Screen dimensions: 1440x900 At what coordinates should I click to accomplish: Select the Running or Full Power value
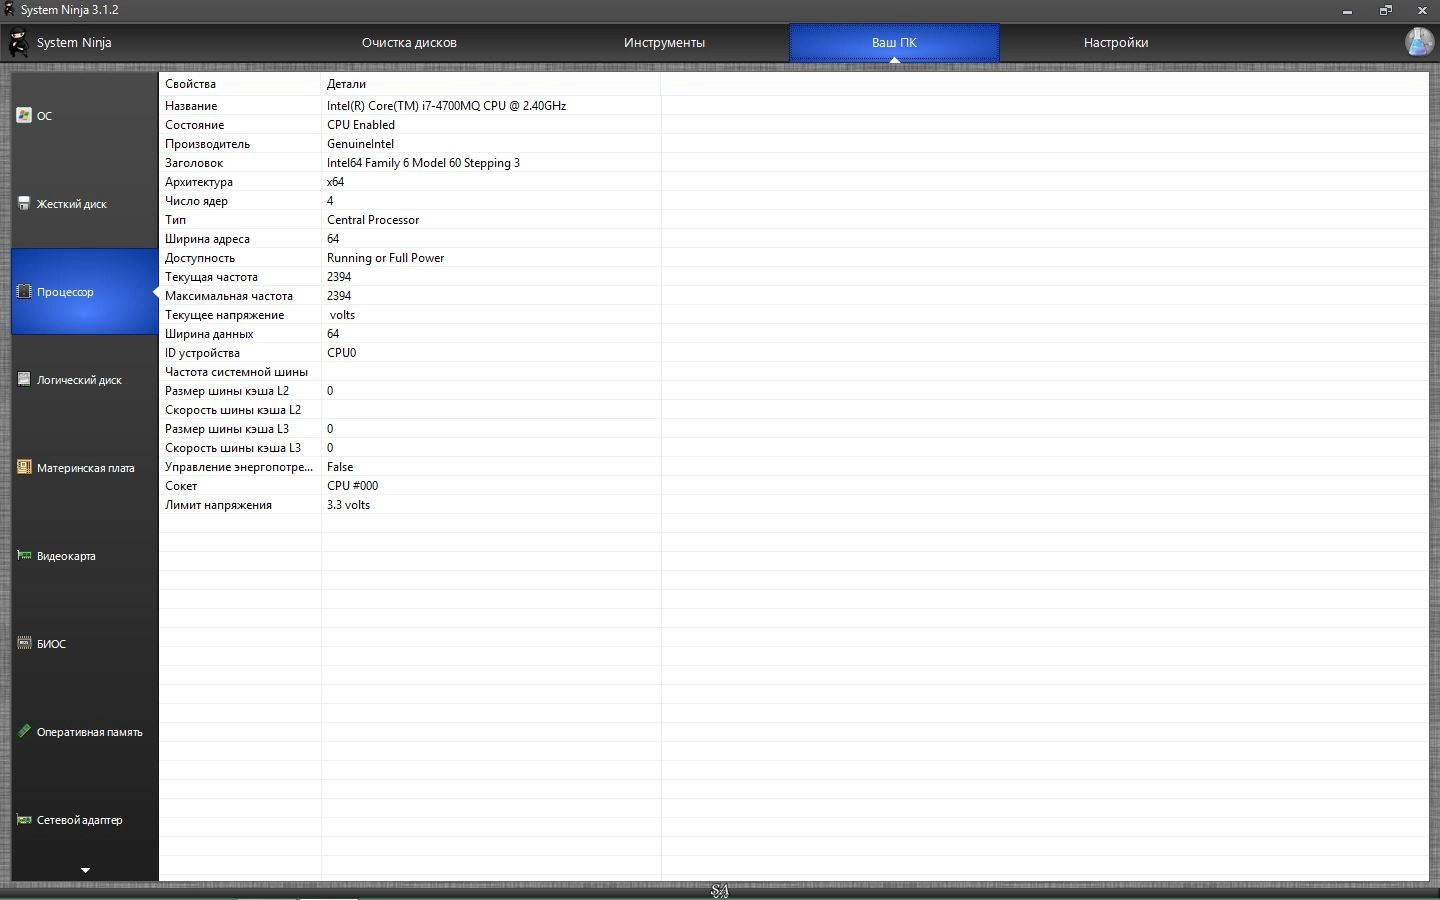[385, 258]
